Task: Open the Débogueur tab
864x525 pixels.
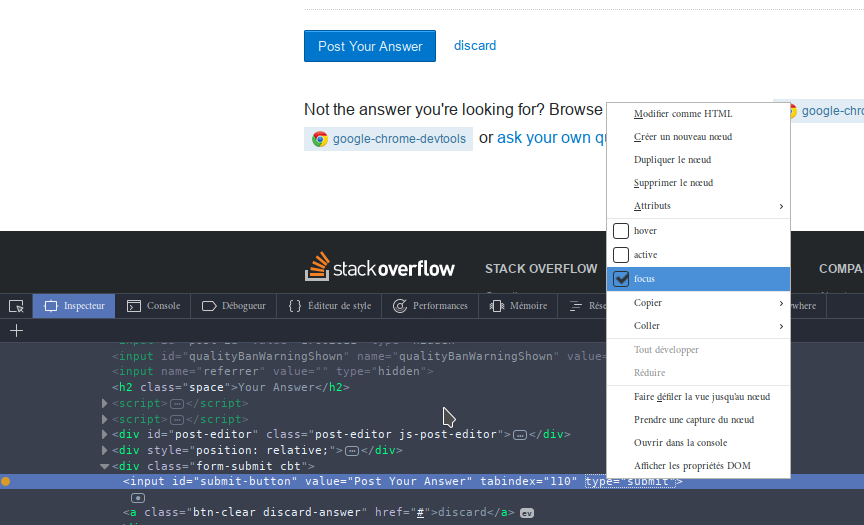Action: (234, 306)
